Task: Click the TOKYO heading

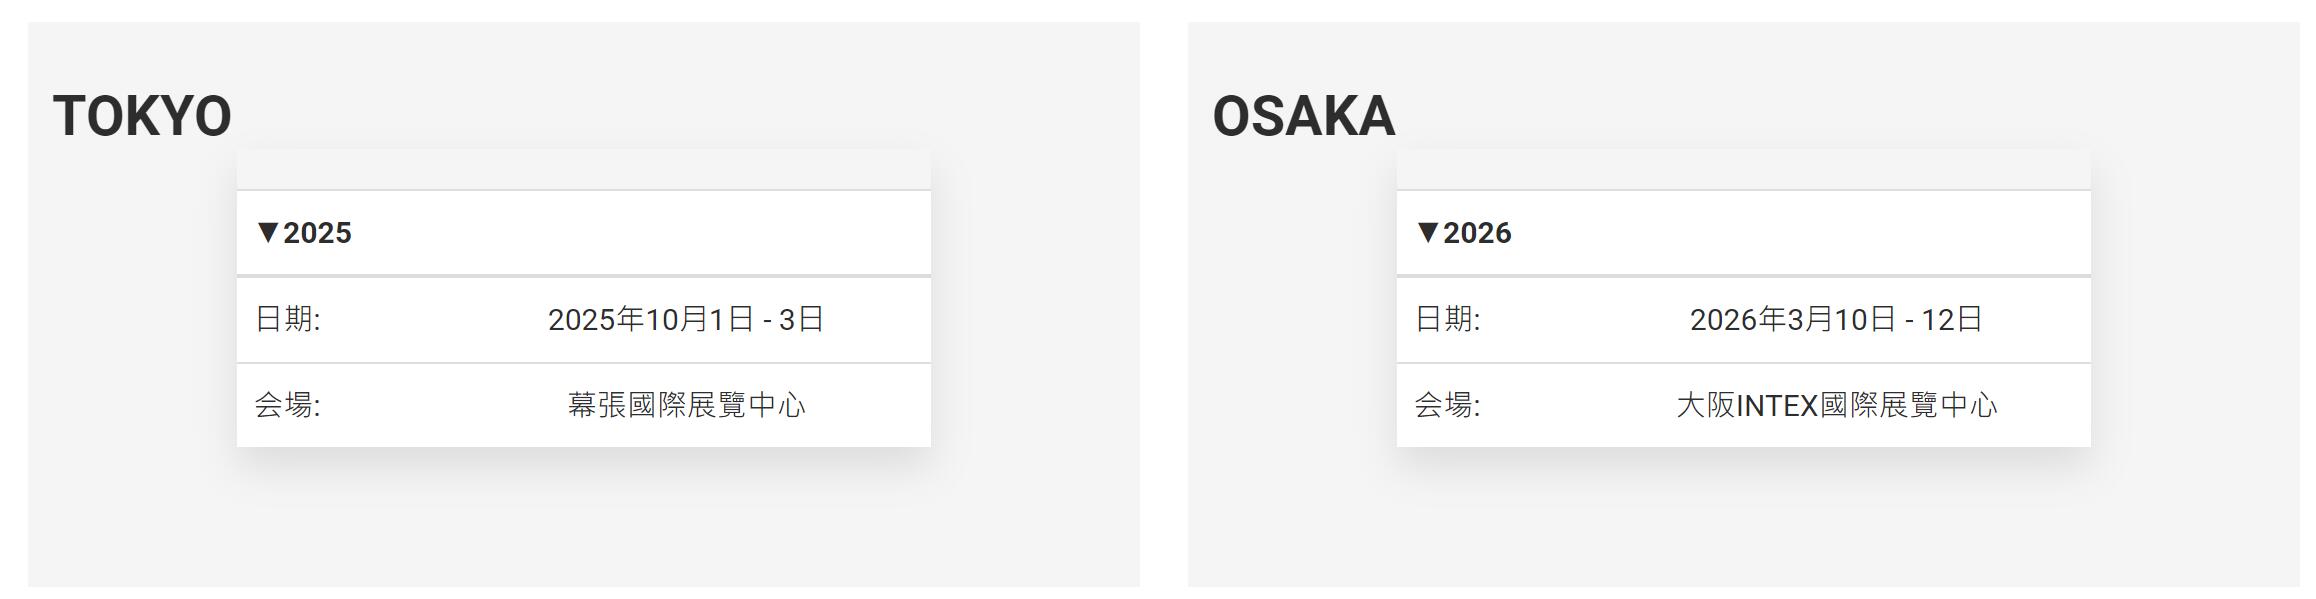Action: 142,116
